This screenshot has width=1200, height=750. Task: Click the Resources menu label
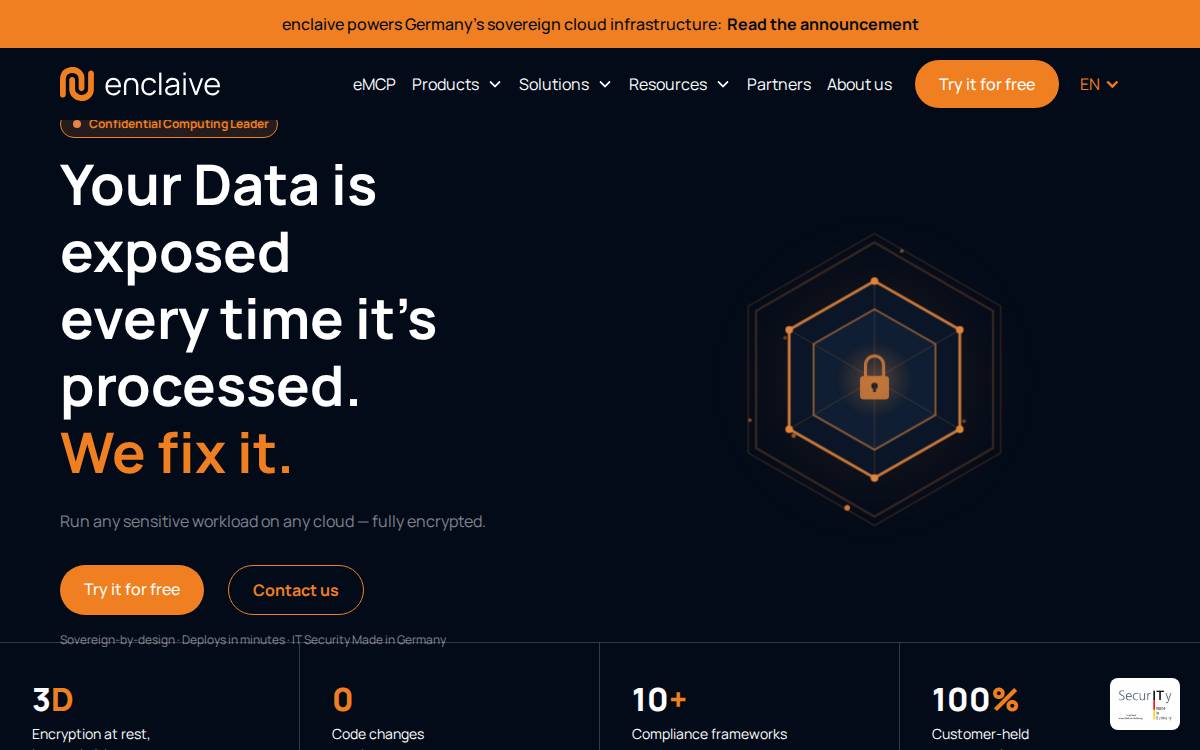[668, 84]
